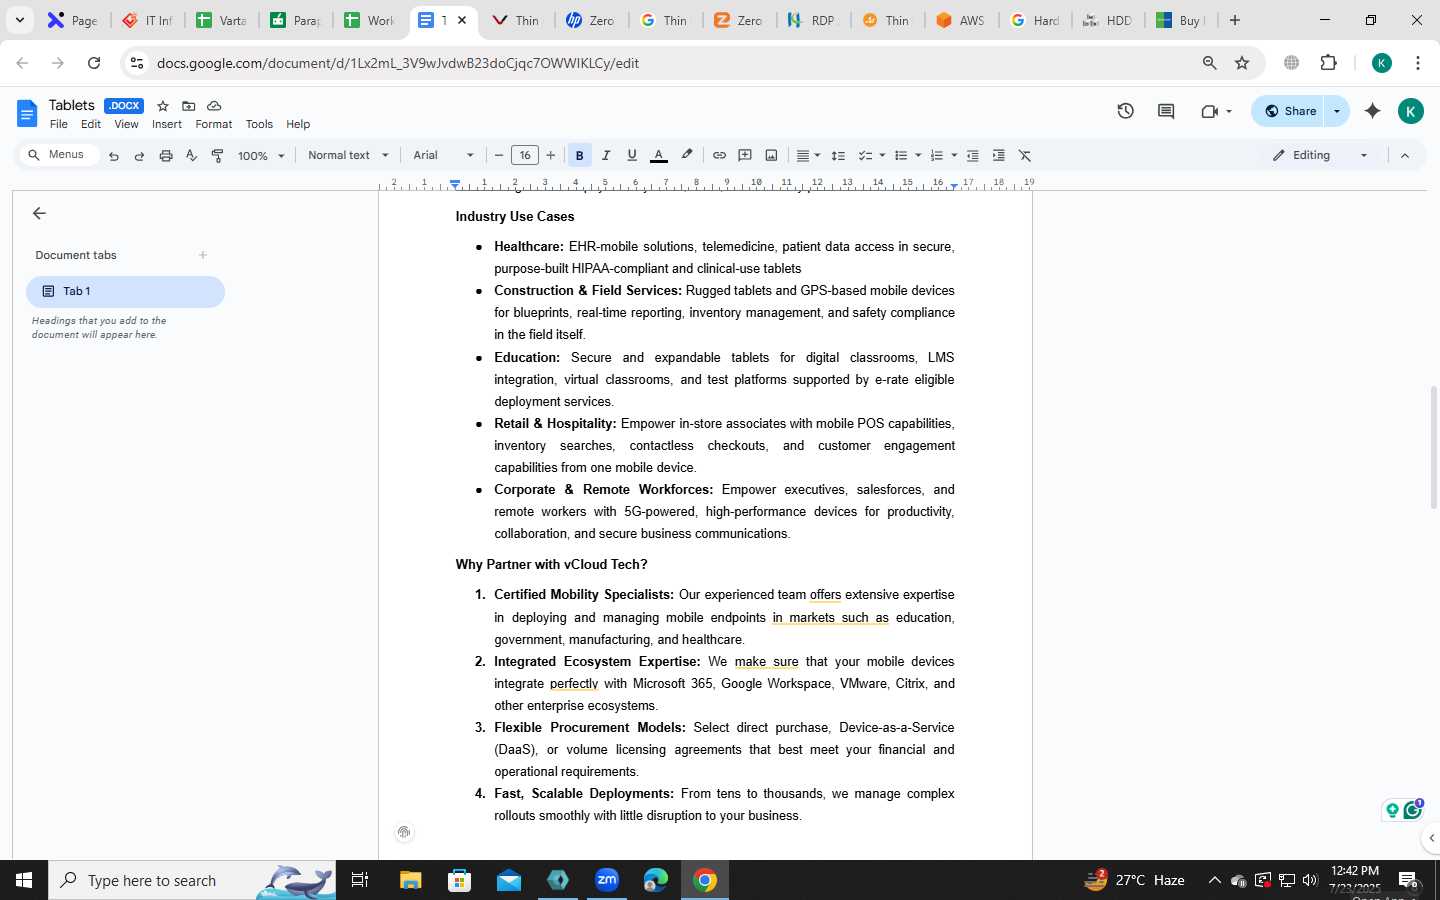Switch to the AWS browser tab

click(961, 20)
